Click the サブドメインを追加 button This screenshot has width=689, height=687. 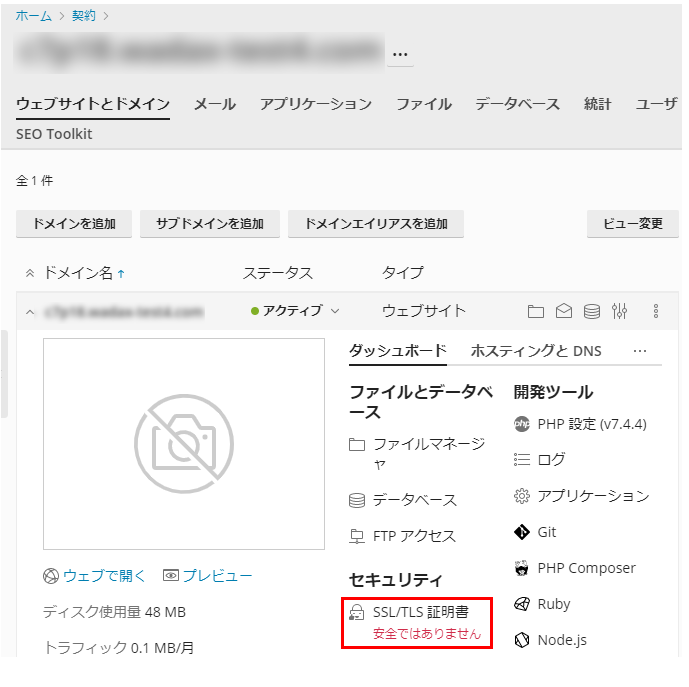(210, 224)
